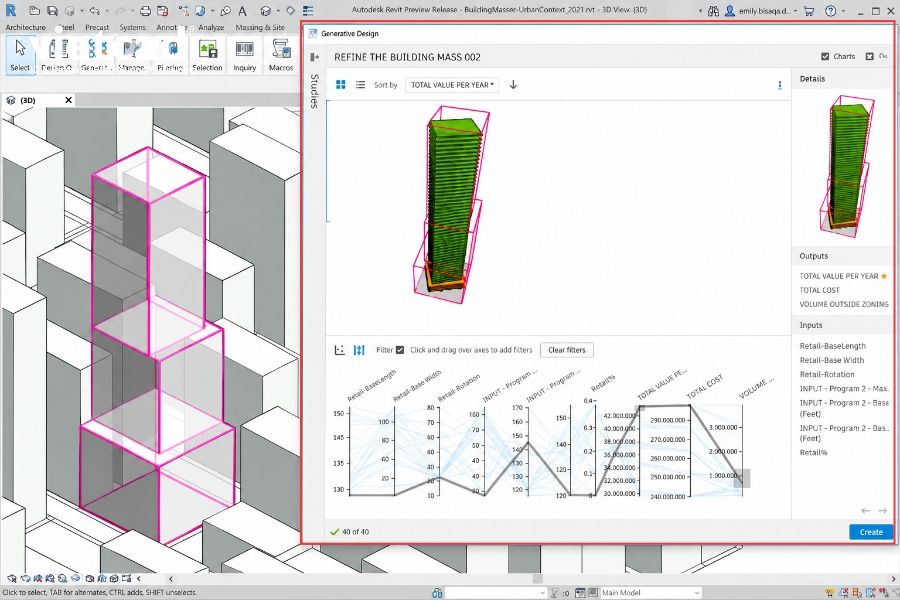Click the horizontal scrollbar thumb of 3D view

537,579
